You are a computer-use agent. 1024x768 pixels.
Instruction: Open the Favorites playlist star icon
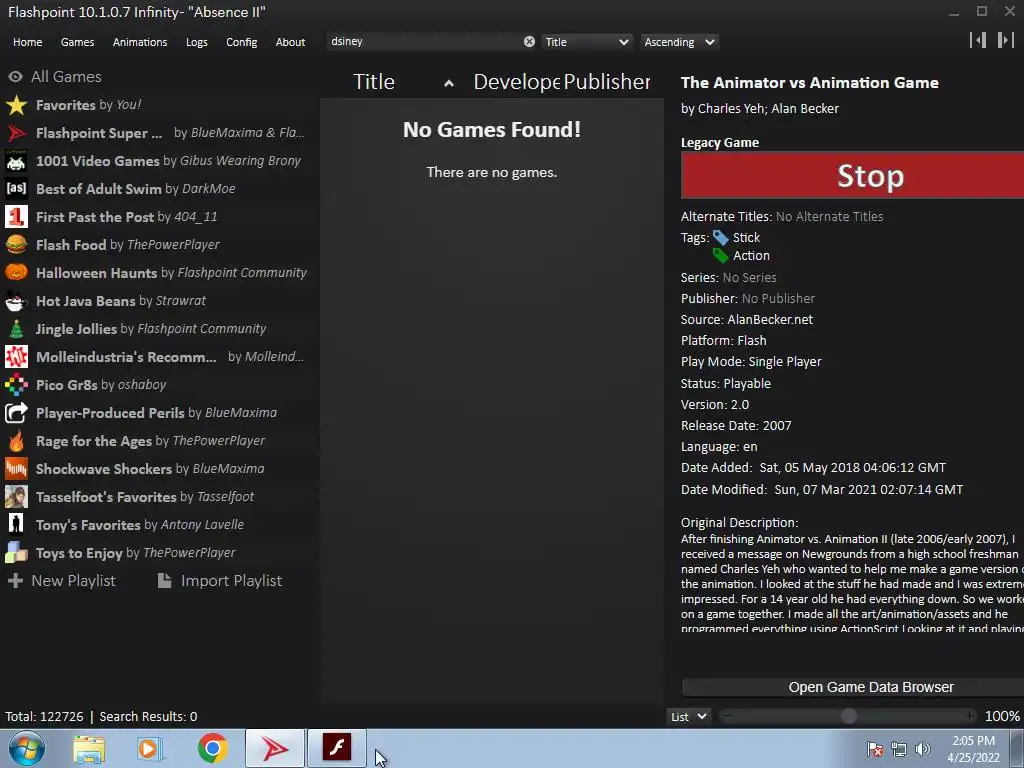pos(16,105)
